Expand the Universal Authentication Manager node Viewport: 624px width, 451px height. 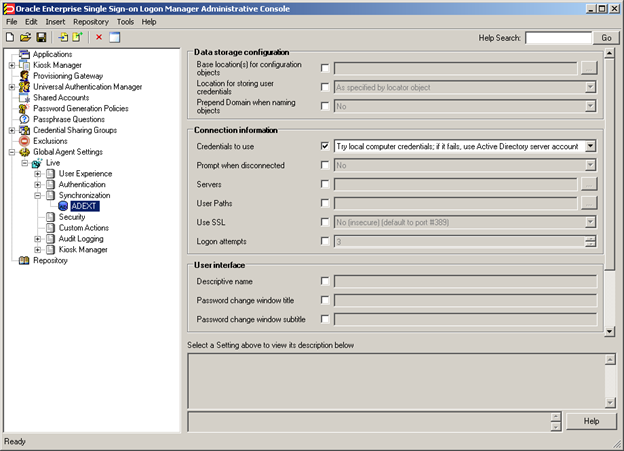[12, 87]
